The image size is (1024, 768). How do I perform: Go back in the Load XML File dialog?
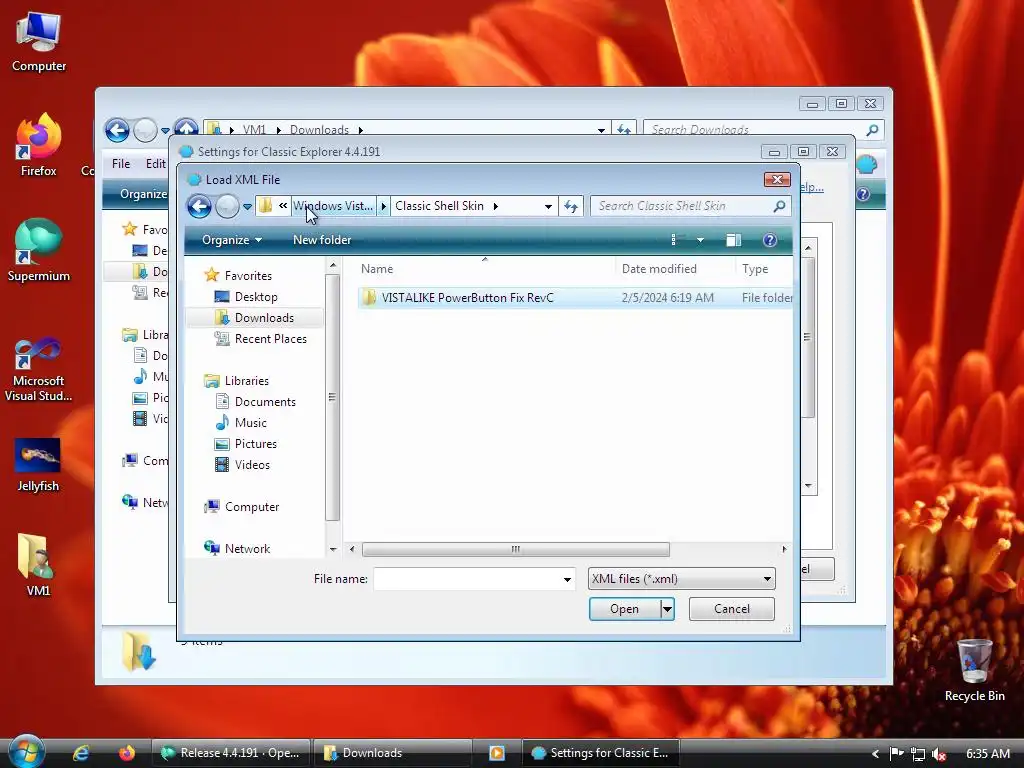point(199,206)
